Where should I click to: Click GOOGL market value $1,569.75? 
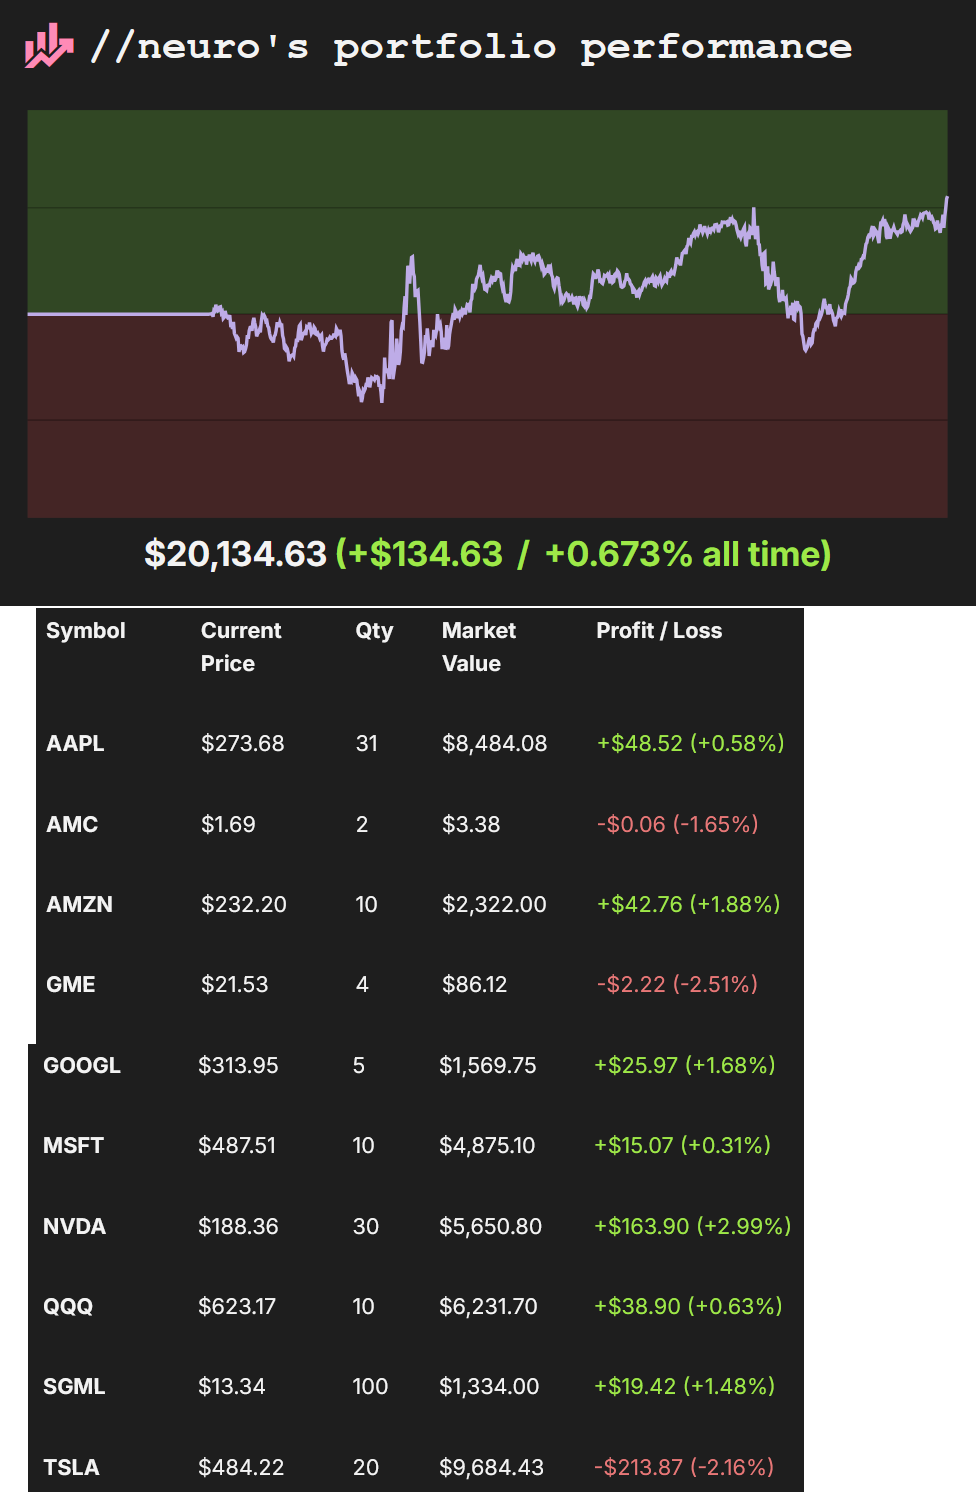pos(488,1066)
